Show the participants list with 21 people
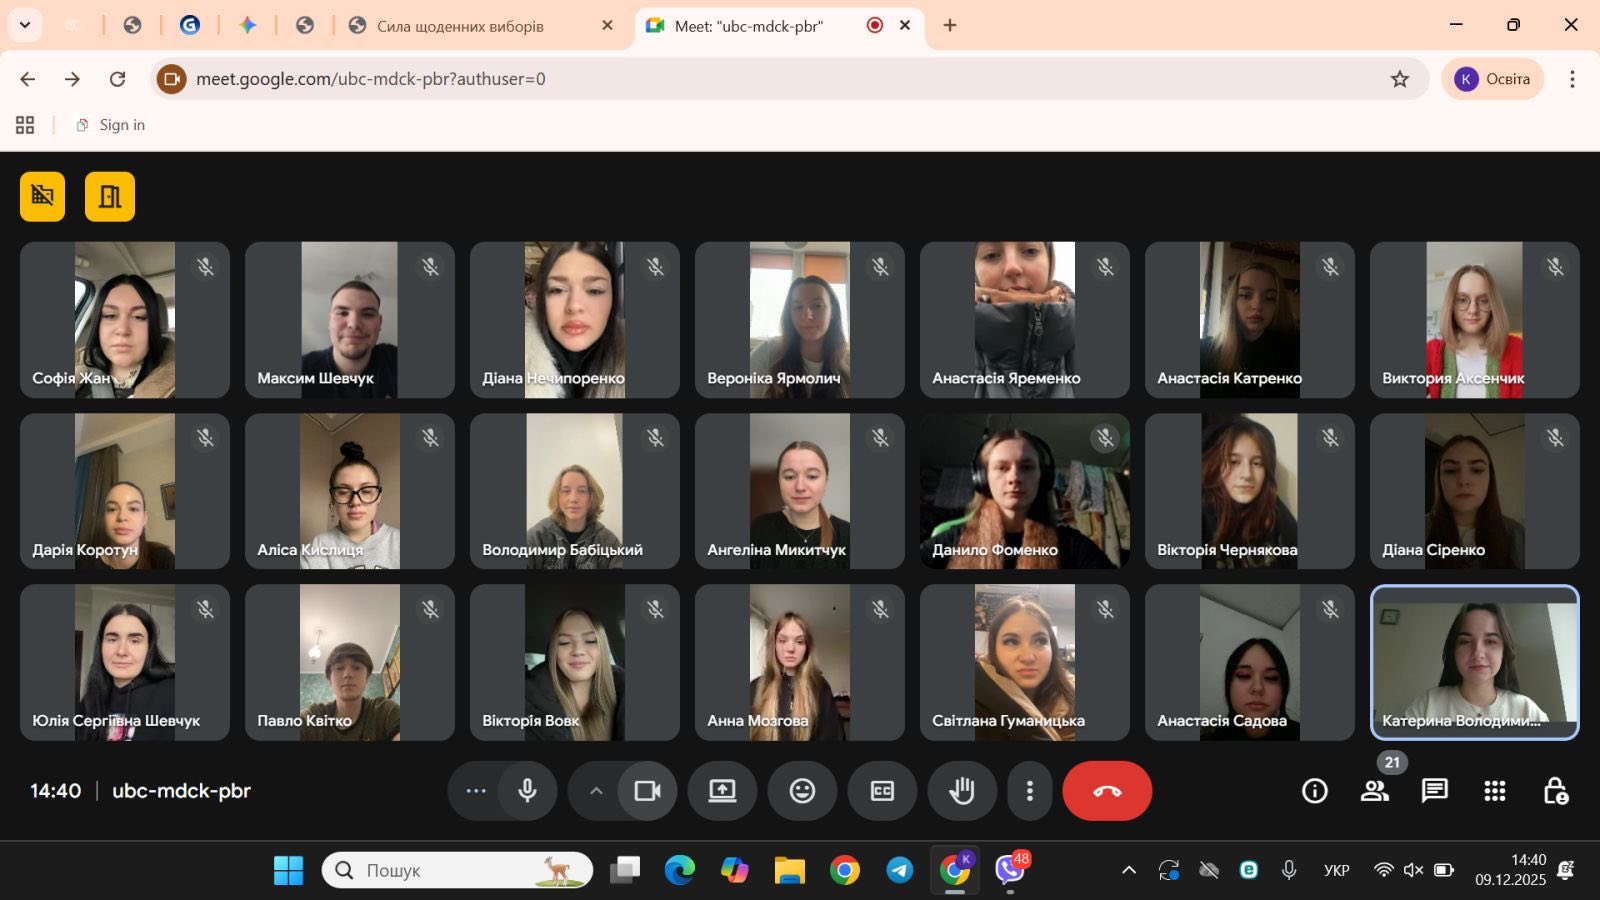1600x900 pixels. point(1375,791)
